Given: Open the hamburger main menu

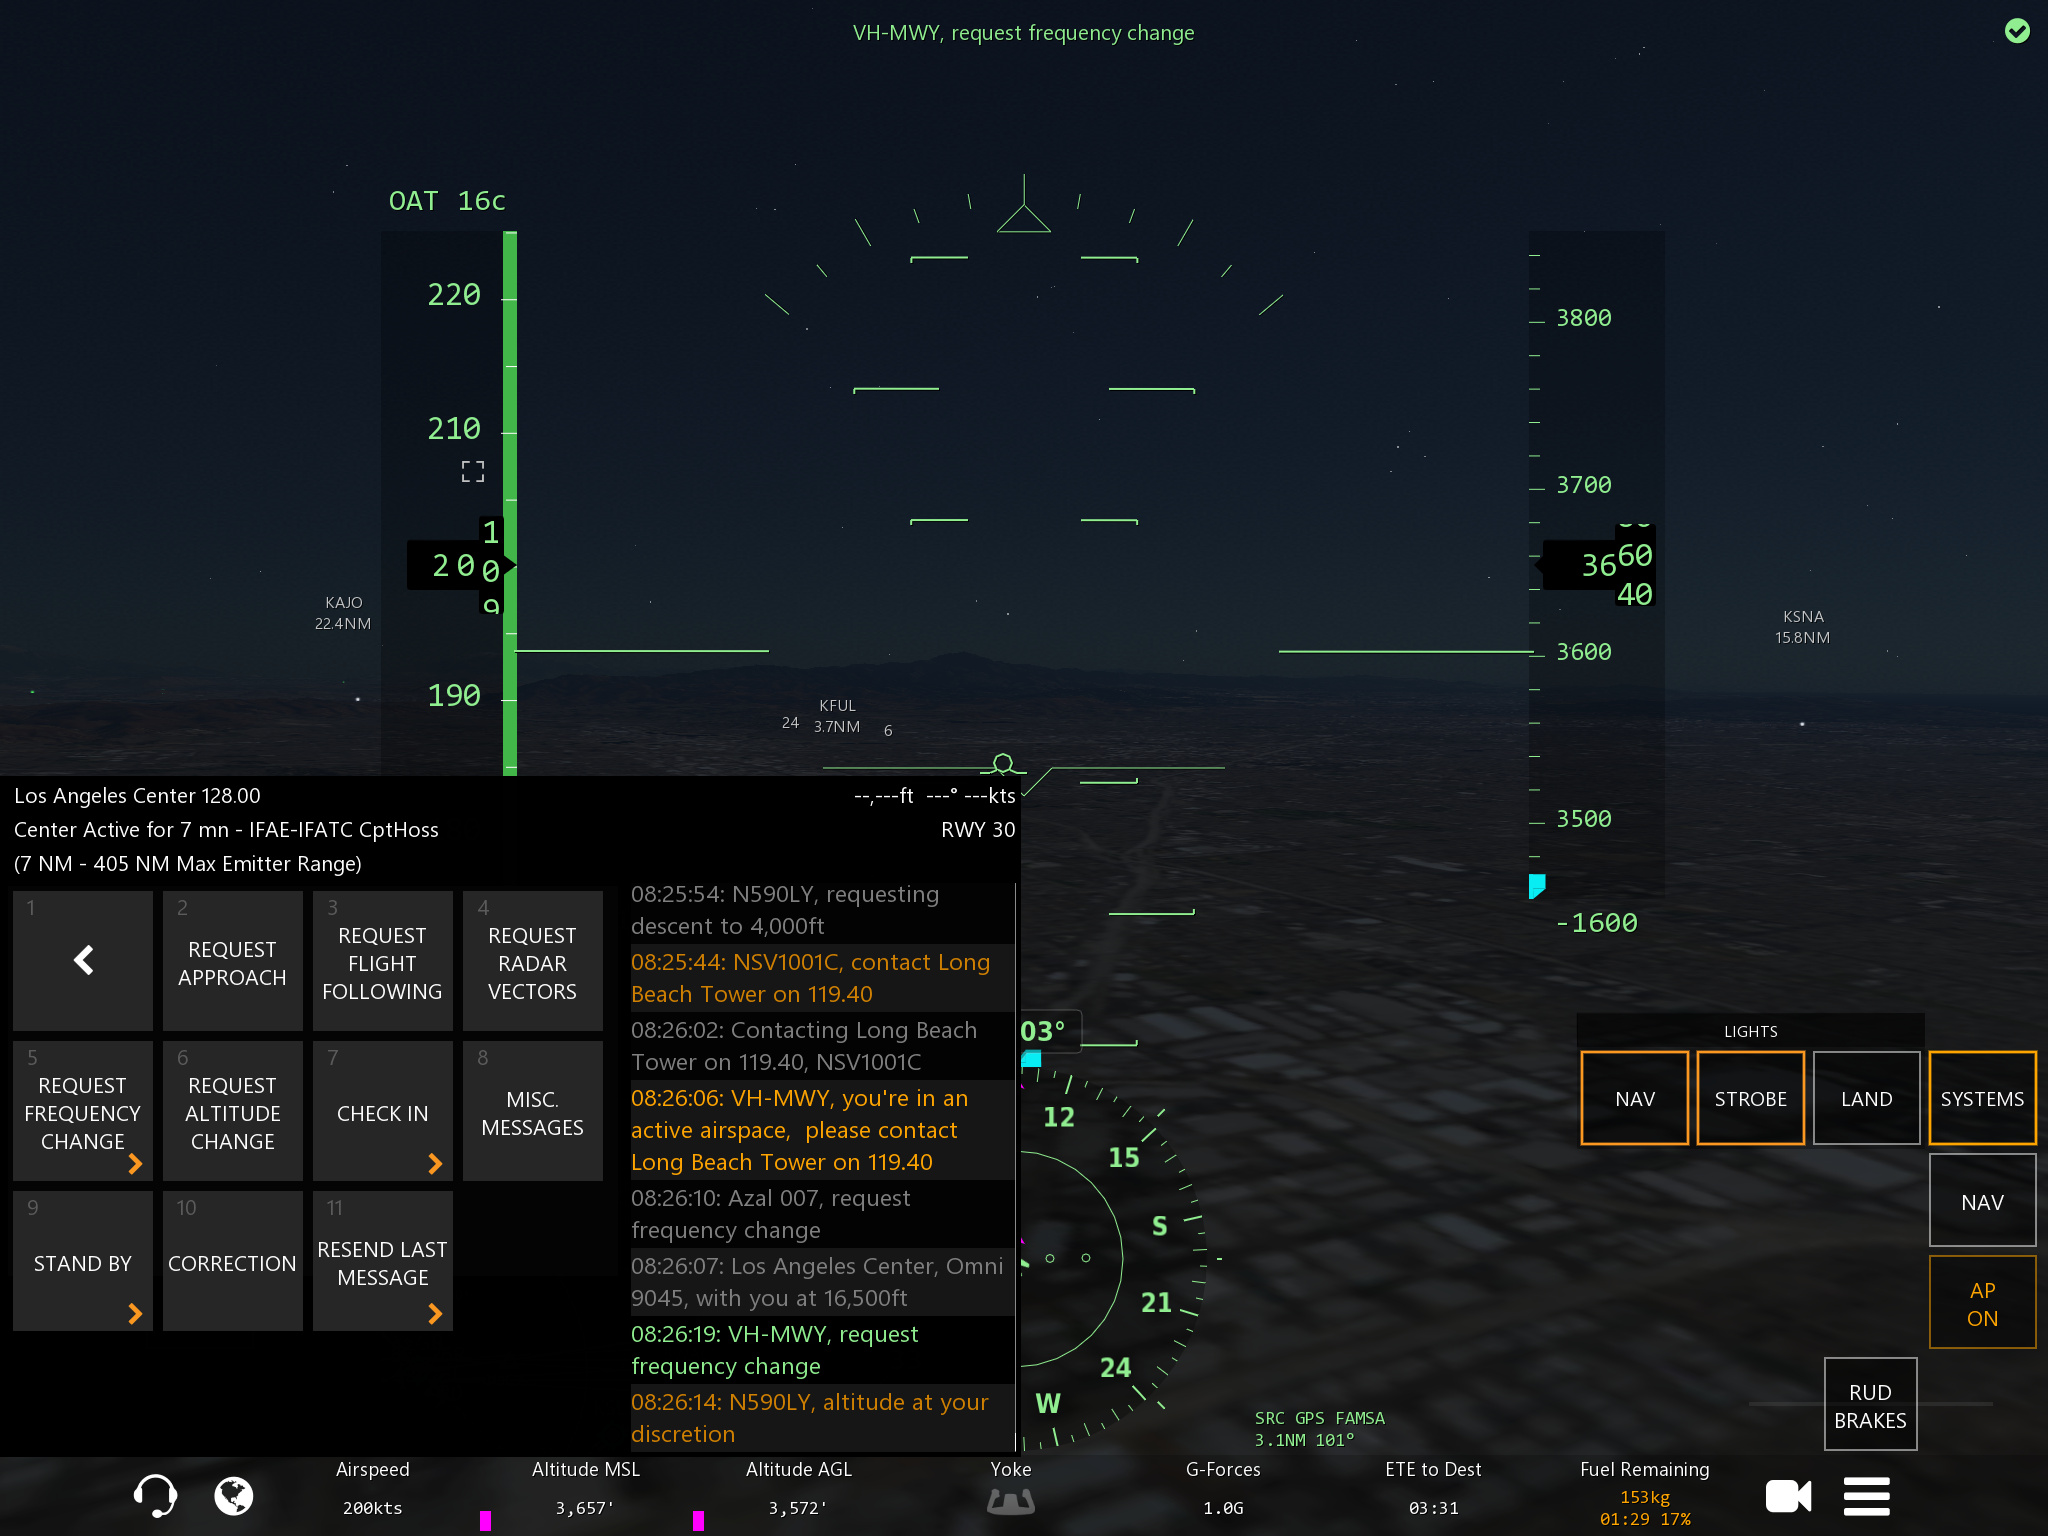Looking at the screenshot, I should 1866,1496.
